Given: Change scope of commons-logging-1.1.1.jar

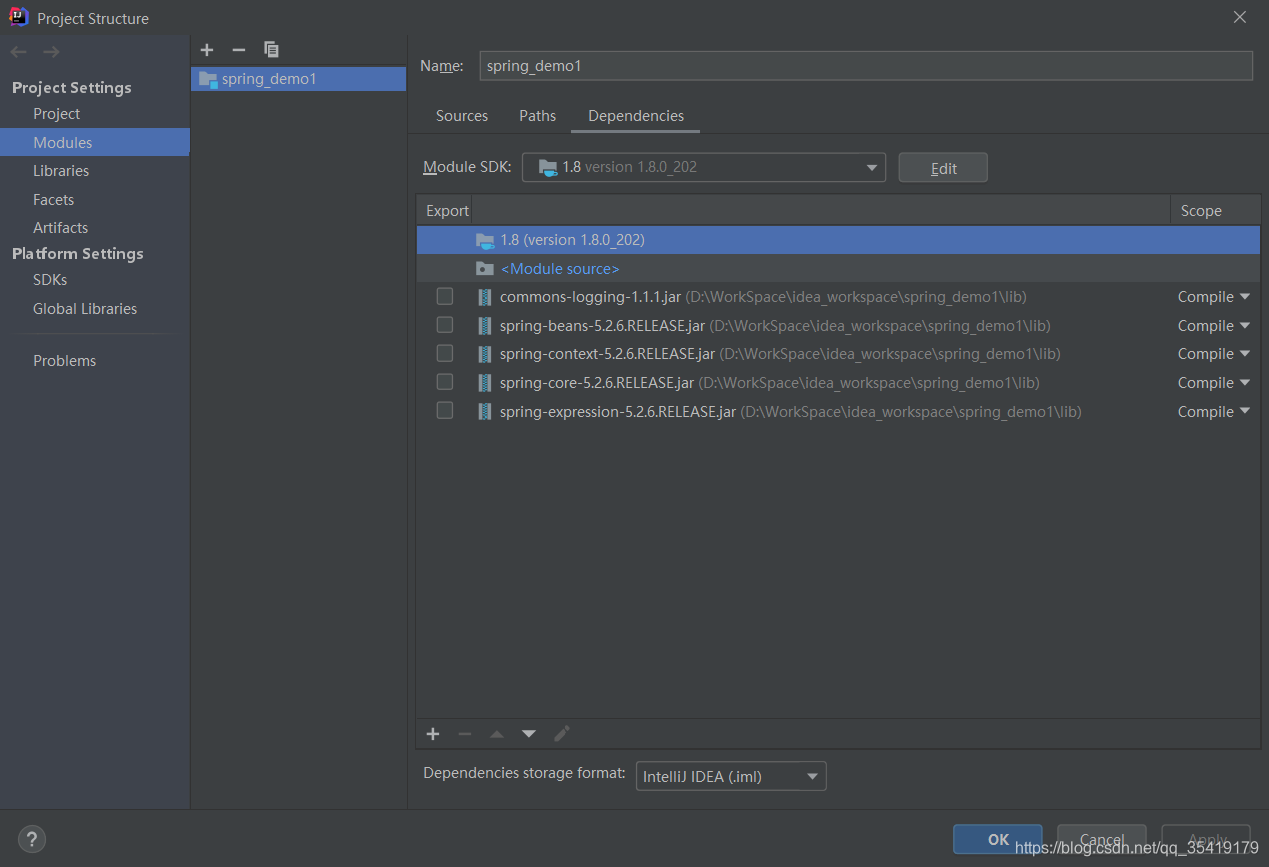Looking at the screenshot, I should 1214,297.
